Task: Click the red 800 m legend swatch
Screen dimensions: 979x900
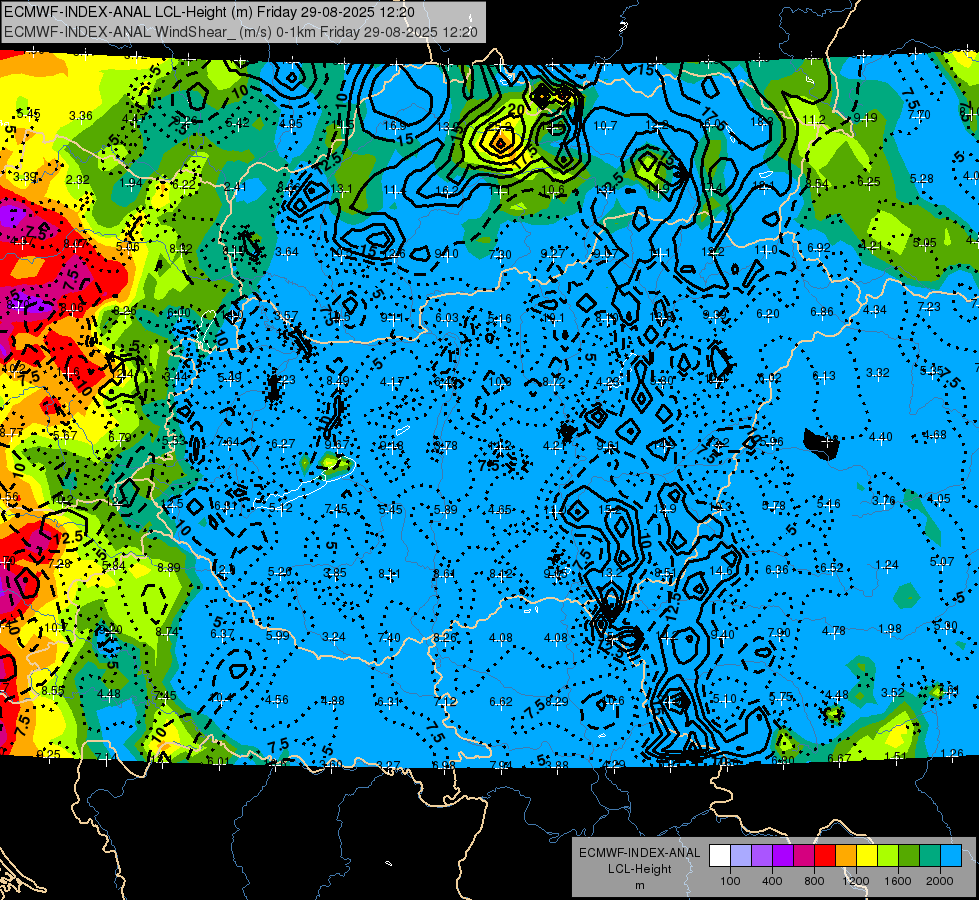Action: pyautogui.click(x=825, y=856)
